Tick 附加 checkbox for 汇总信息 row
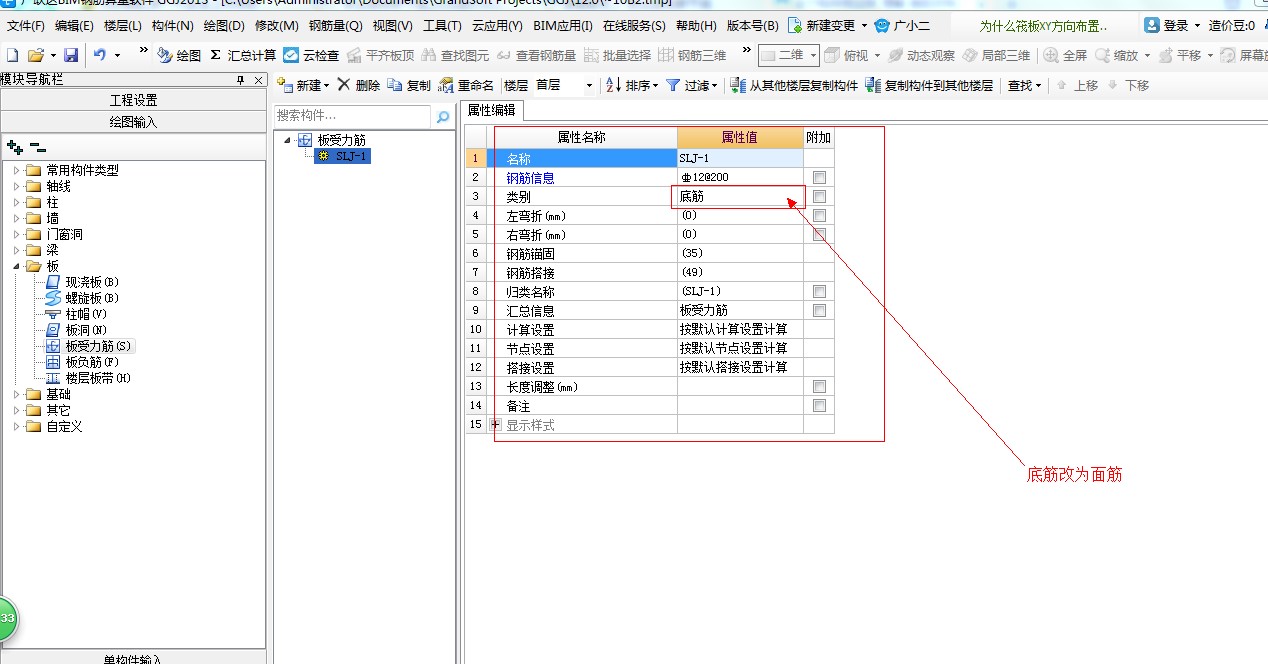This screenshot has width=1268, height=664. [819, 310]
